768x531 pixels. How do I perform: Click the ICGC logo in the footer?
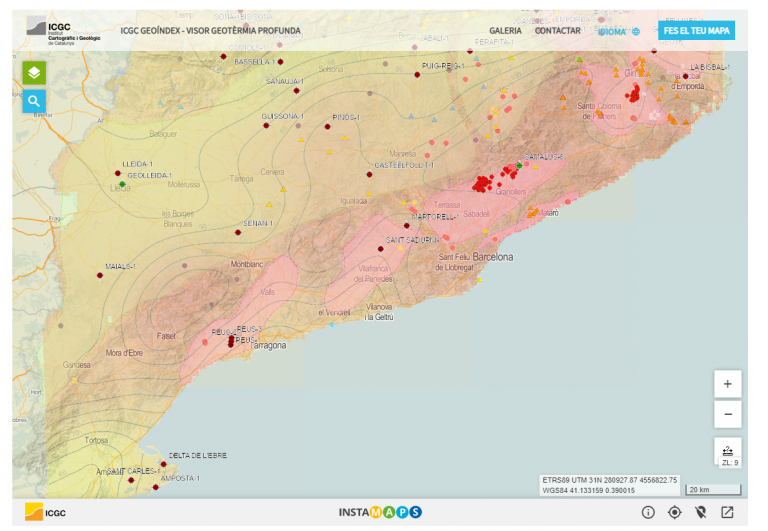(x=46, y=512)
